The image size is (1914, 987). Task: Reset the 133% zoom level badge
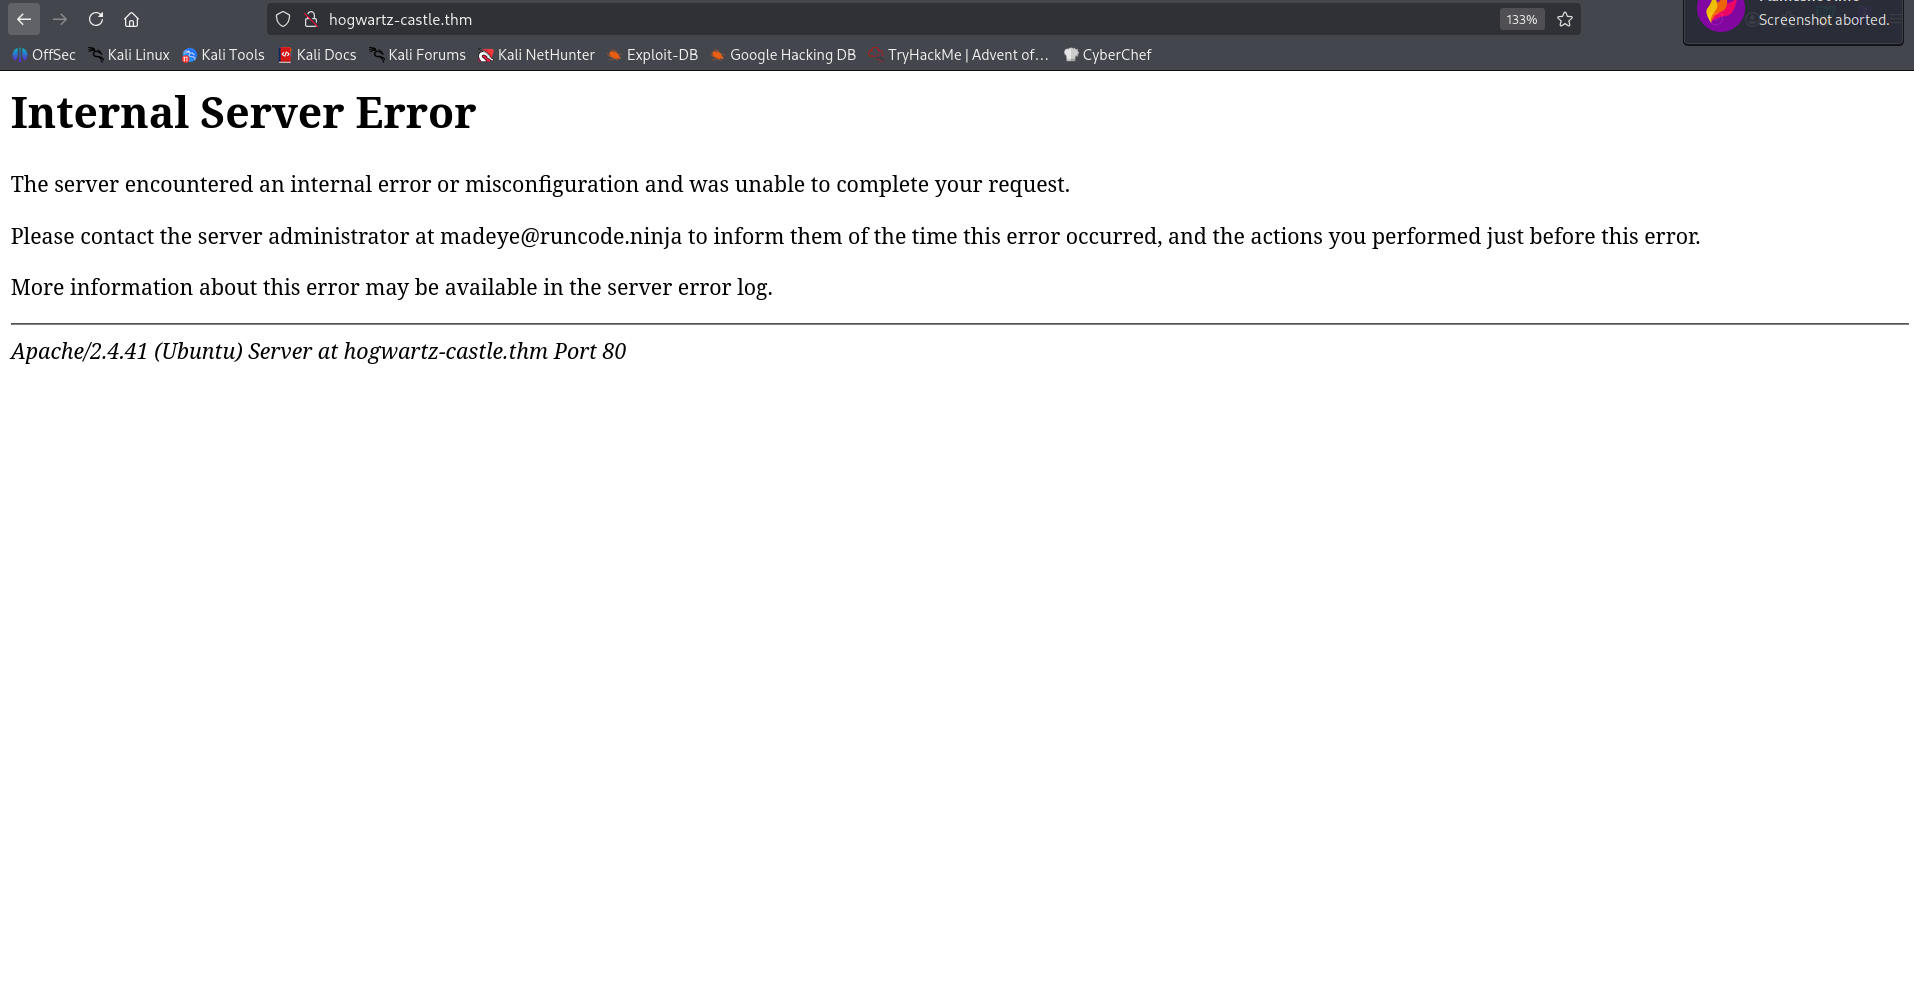(x=1521, y=19)
